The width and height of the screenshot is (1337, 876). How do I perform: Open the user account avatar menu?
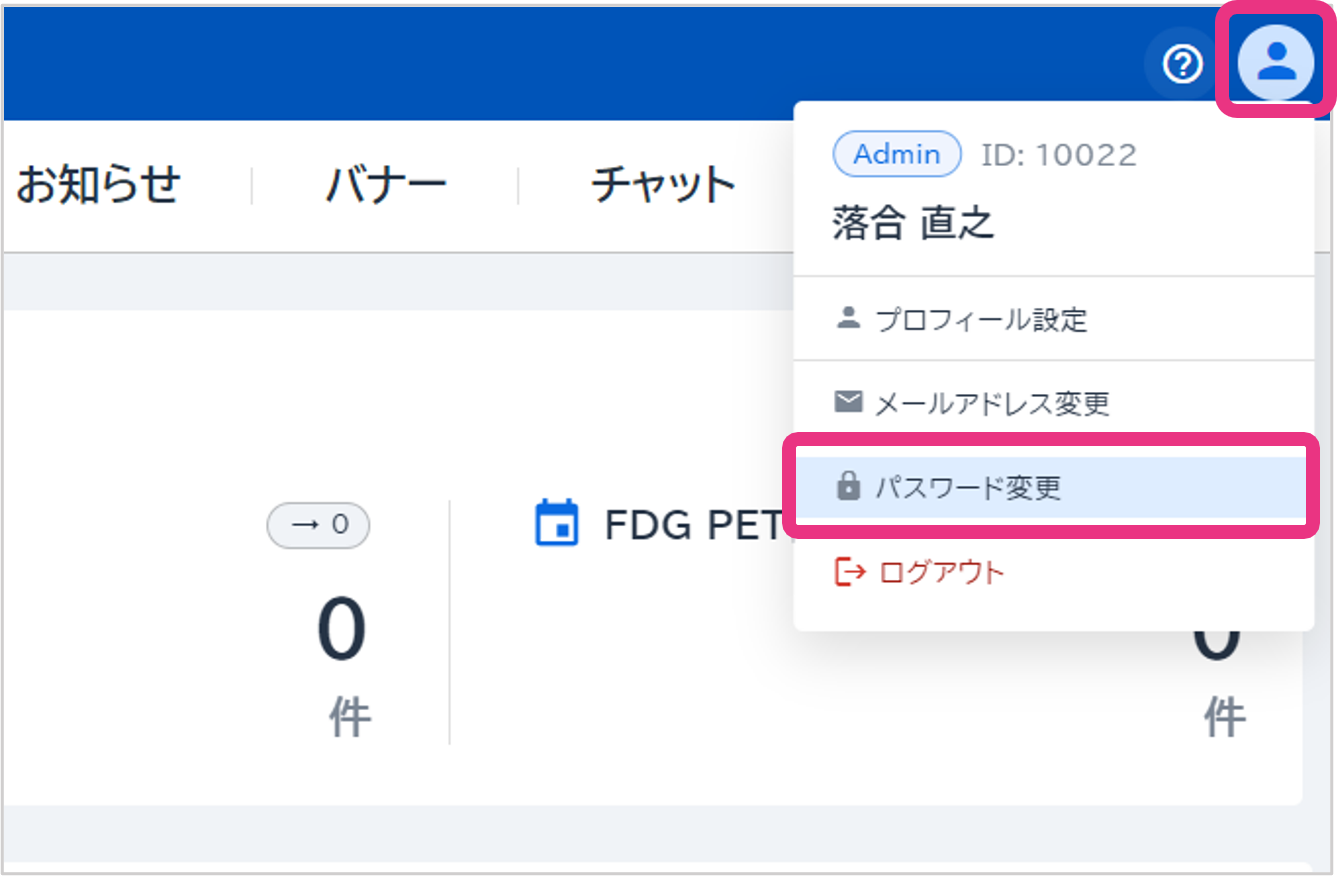pyautogui.click(x=1275, y=63)
